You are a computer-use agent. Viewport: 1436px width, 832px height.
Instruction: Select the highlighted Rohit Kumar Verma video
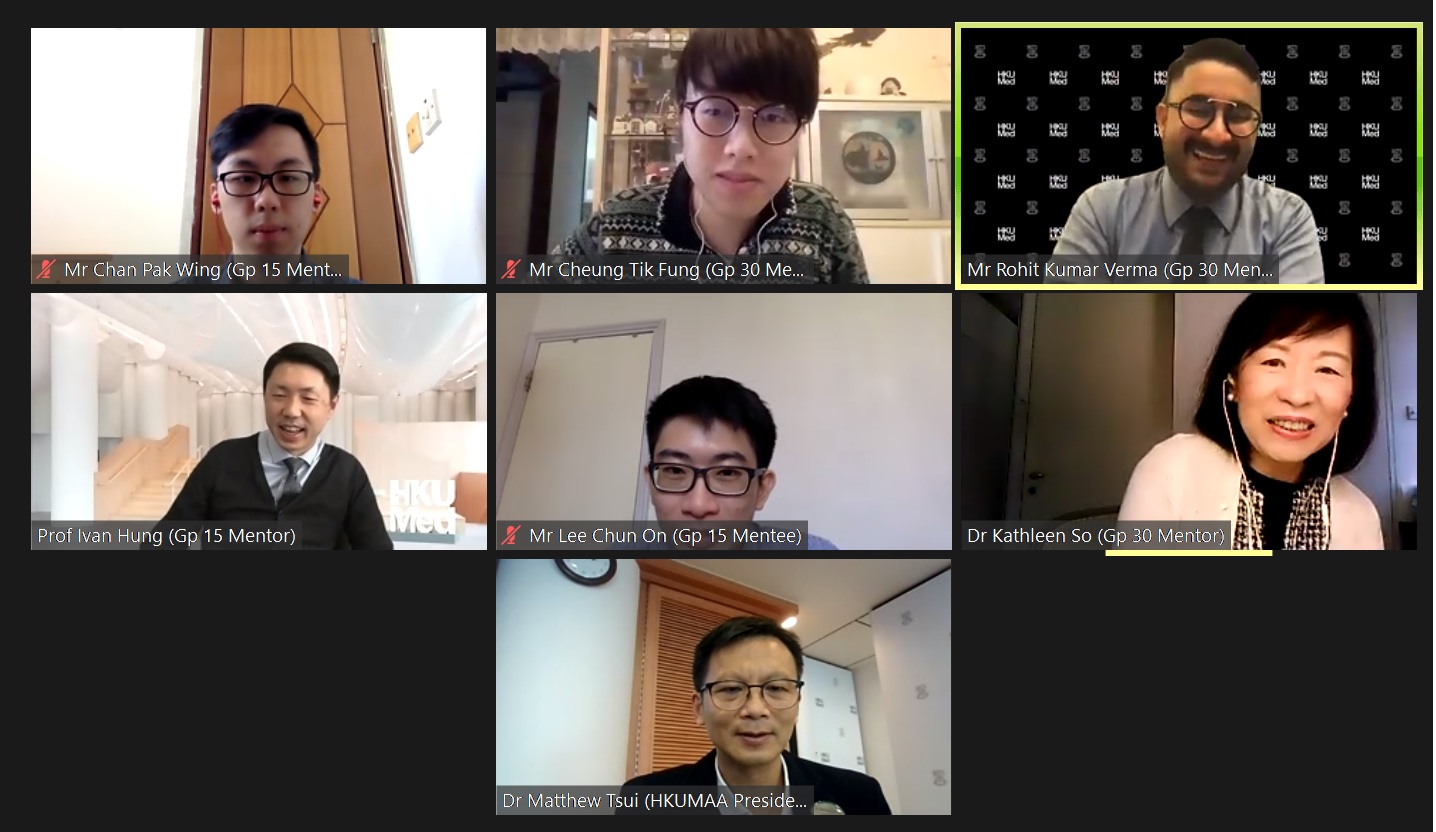[1189, 156]
